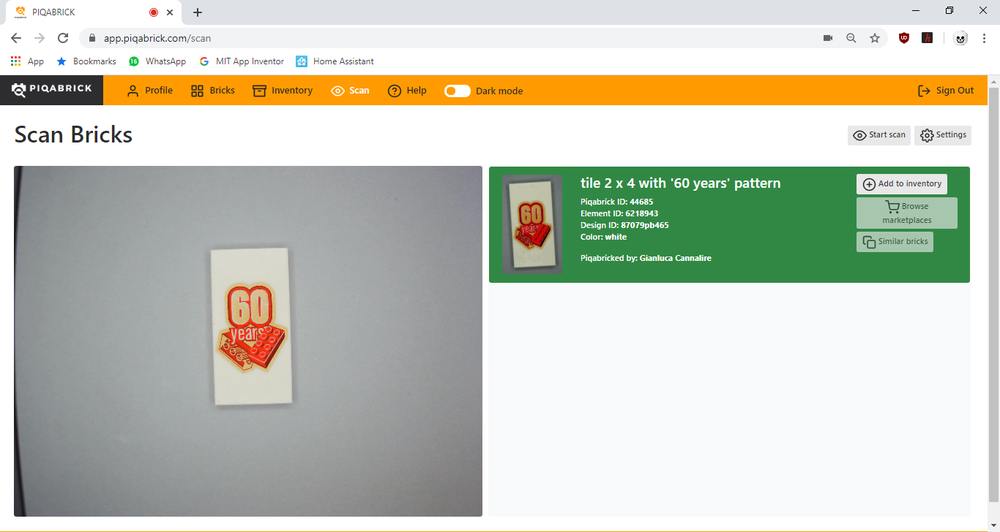Click the Scan Bricks heading

pyautogui.click(x=73, y=135)
